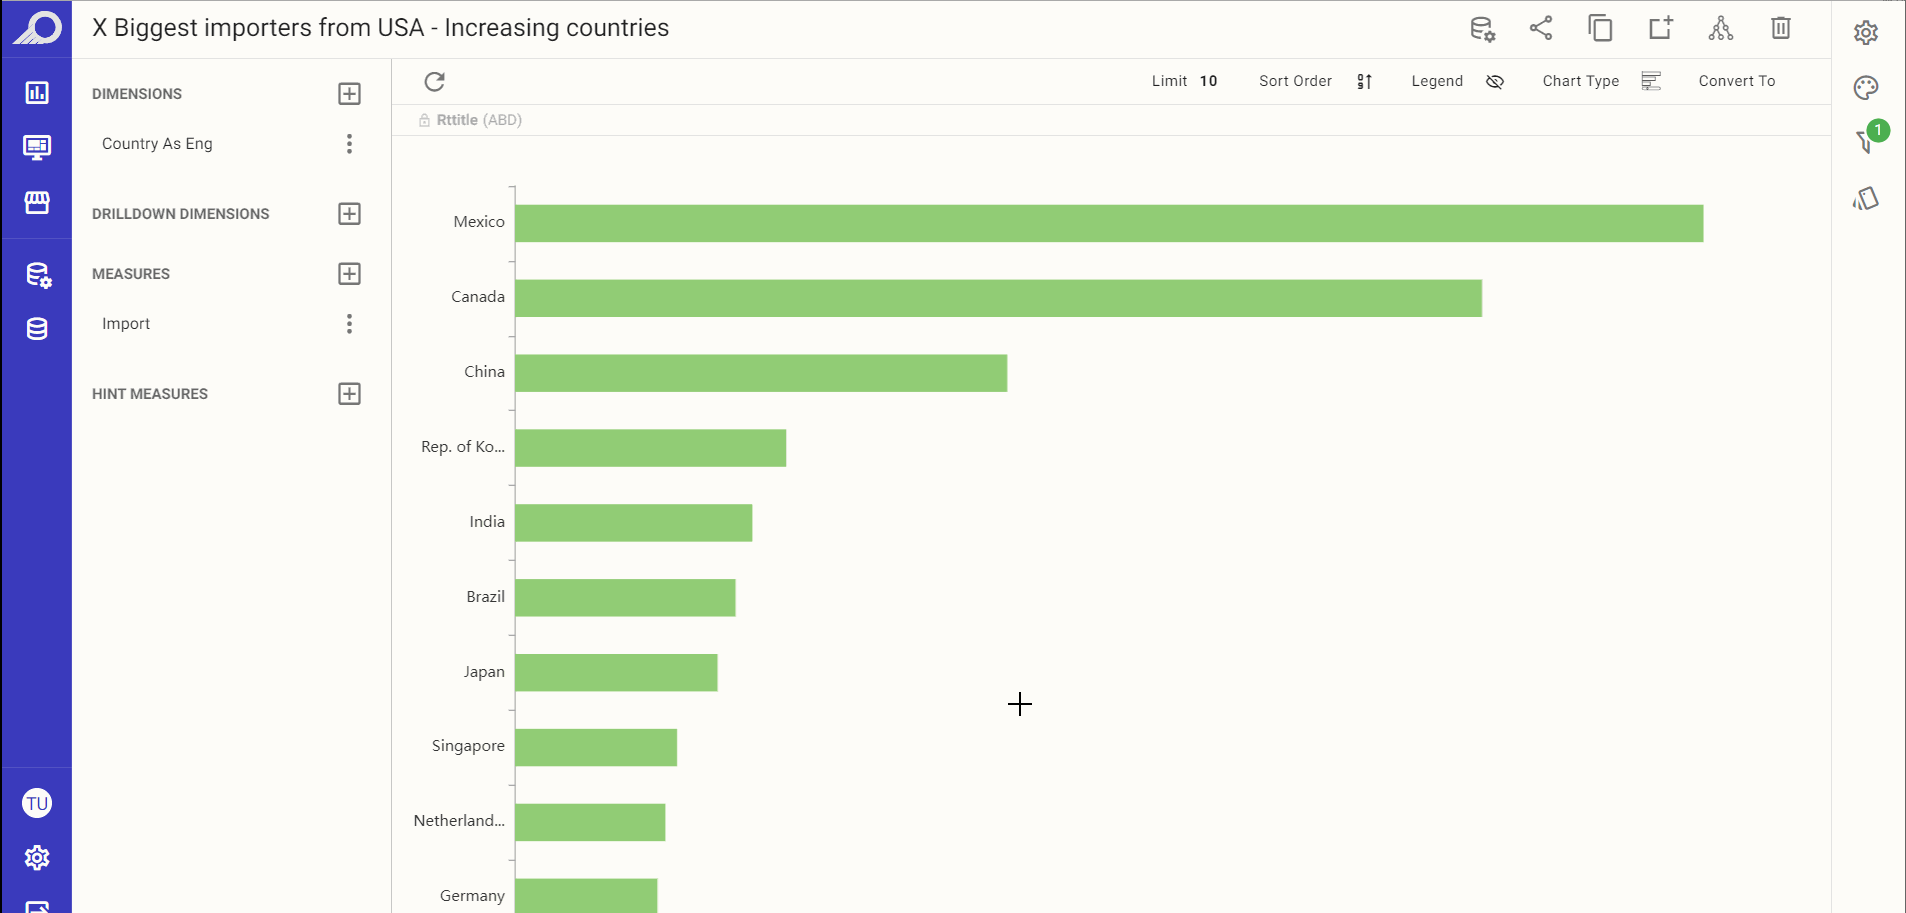Delete the chart with trash icon

[1781, 28]
